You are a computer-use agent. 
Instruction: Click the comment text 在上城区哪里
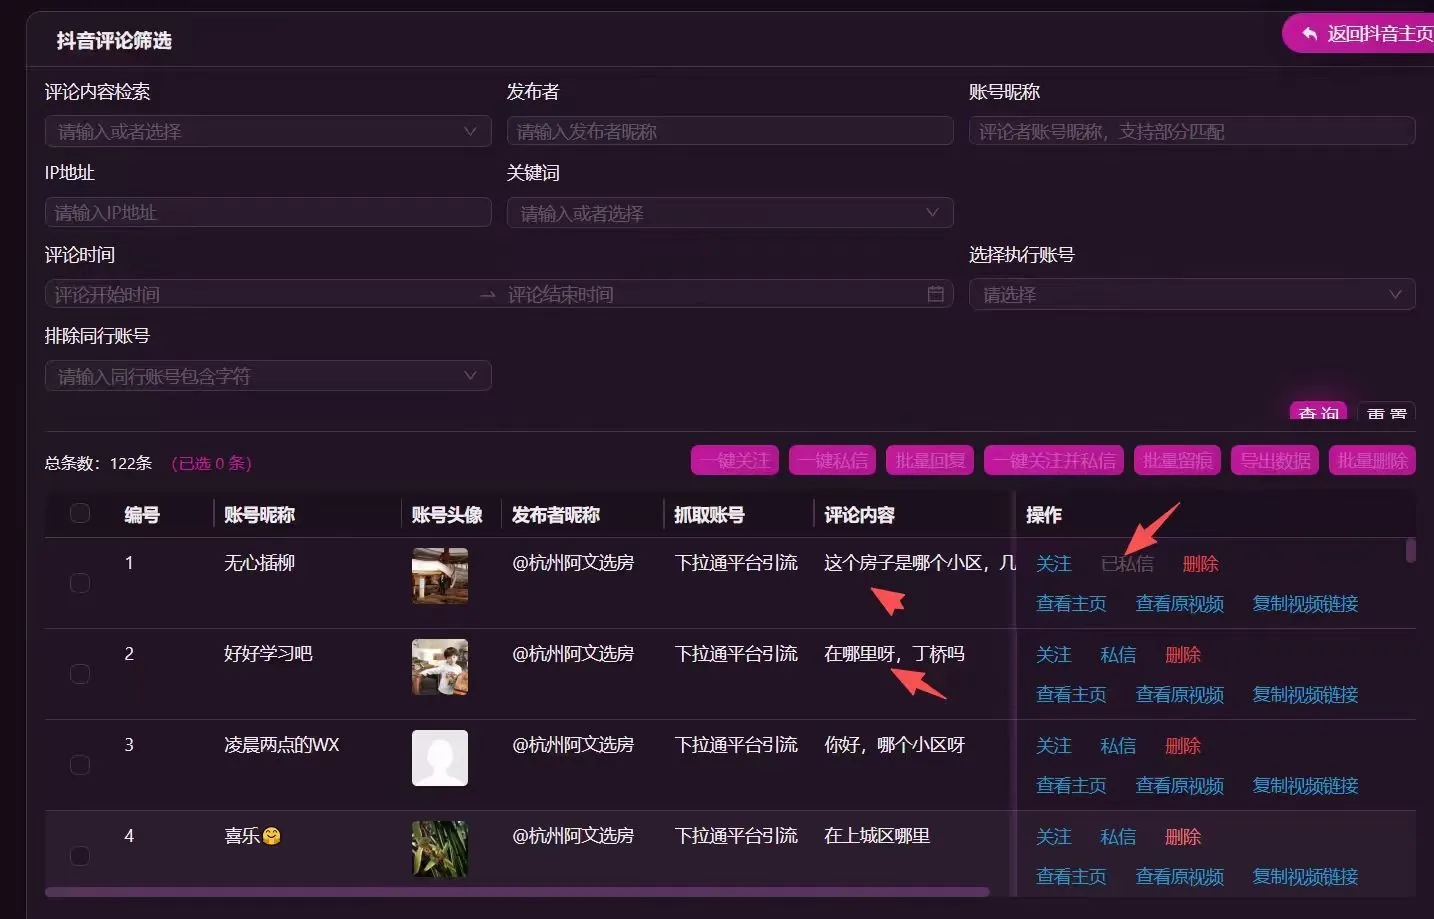point(877,836)
